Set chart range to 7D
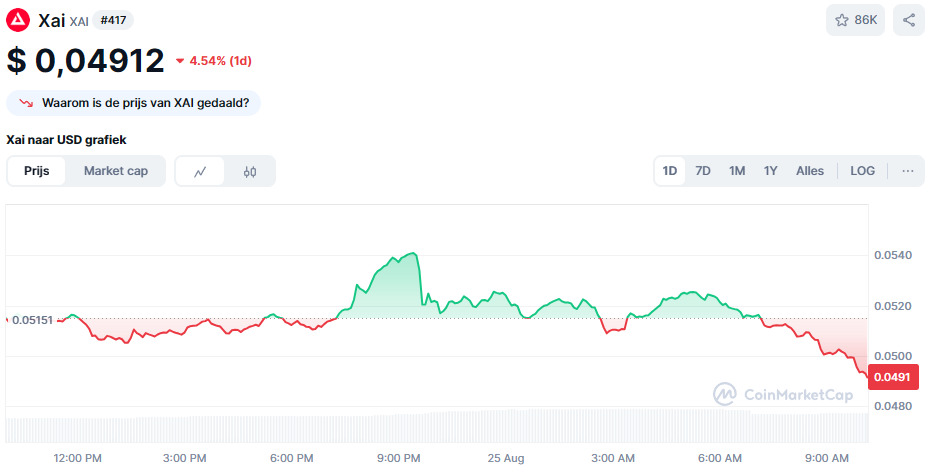Image resolution: width=928 pixels, height=468 pixels. (x=703, y=171)
